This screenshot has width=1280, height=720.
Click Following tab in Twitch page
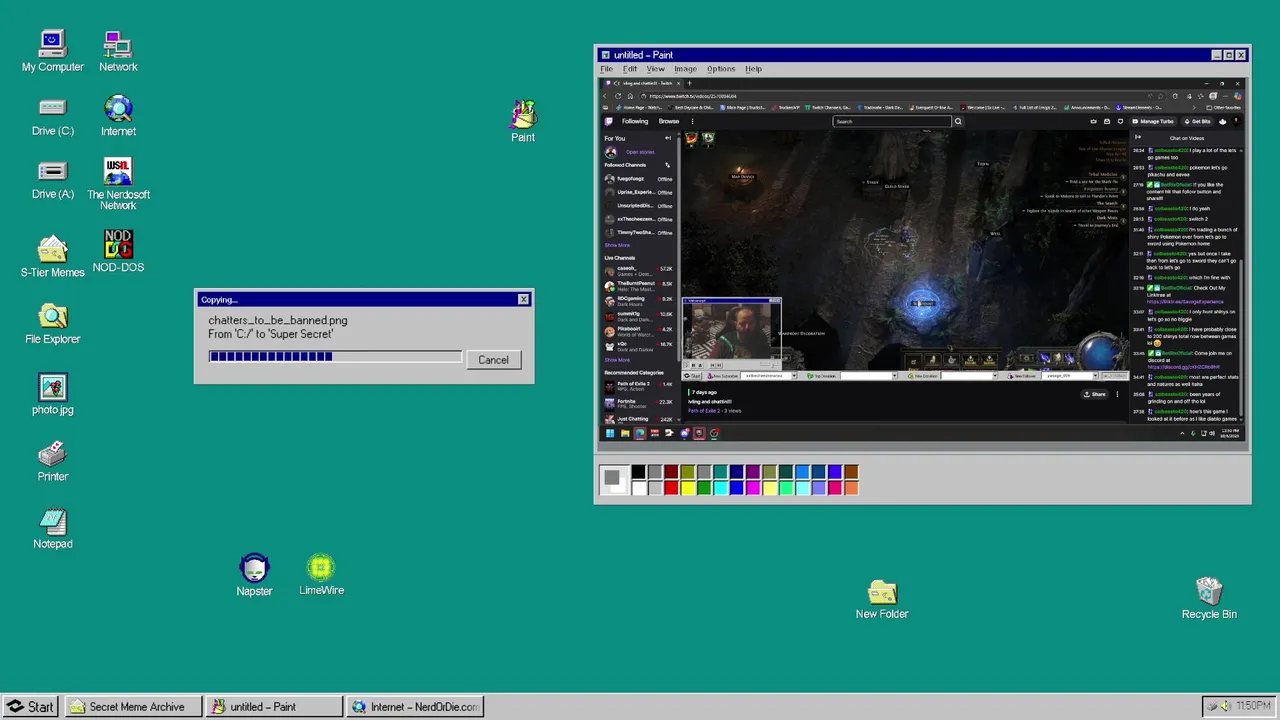(635, 121)
